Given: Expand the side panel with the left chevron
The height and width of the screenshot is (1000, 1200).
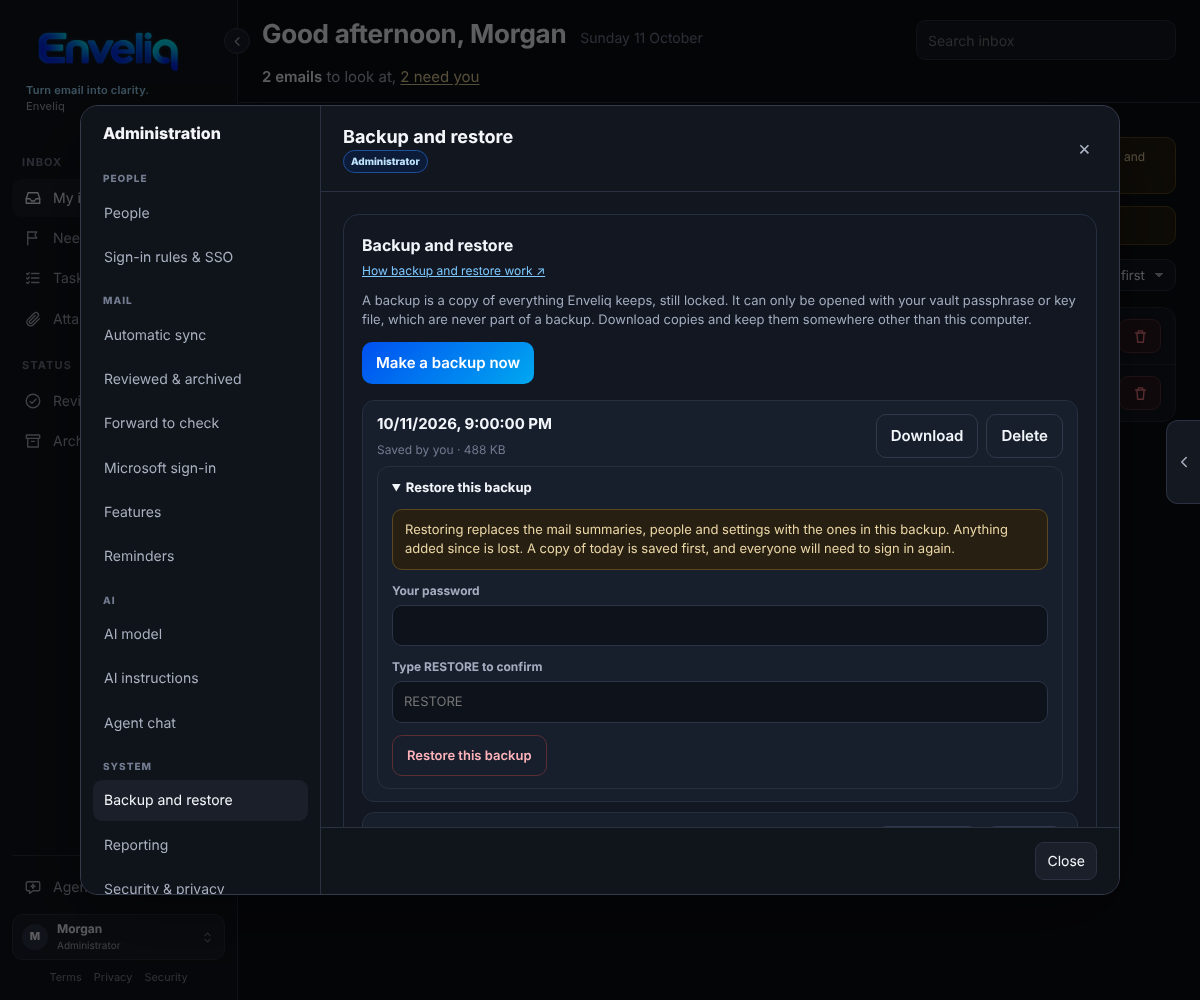Looking at the screenshot, I should (1184, 462).
